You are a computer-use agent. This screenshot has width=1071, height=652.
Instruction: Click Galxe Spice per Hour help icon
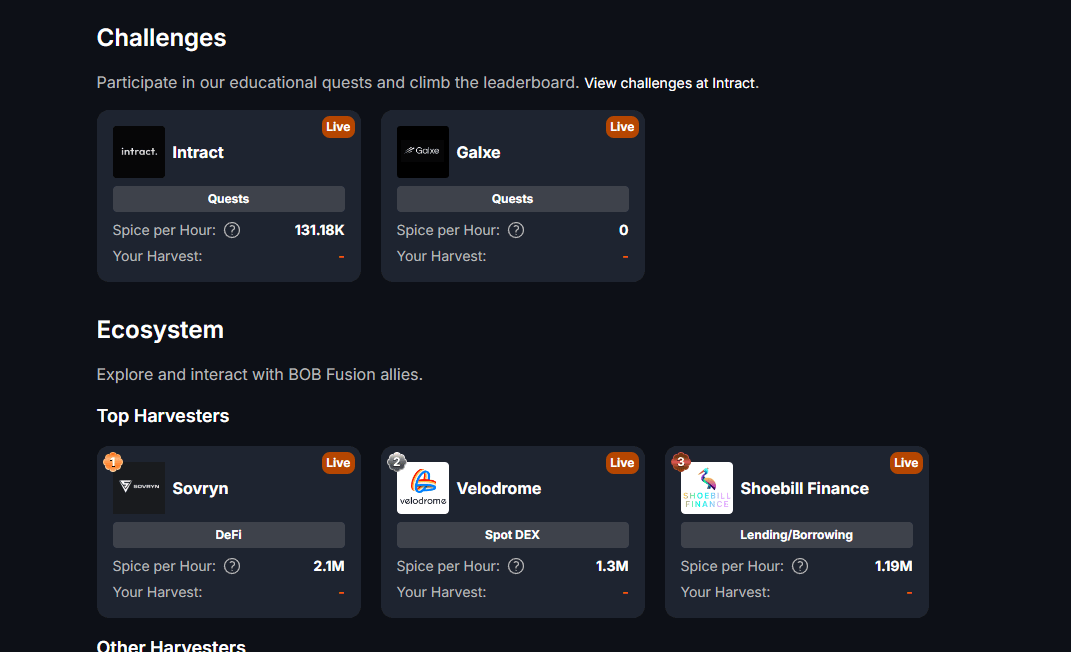pyautogui.click(x=516, y=230)
